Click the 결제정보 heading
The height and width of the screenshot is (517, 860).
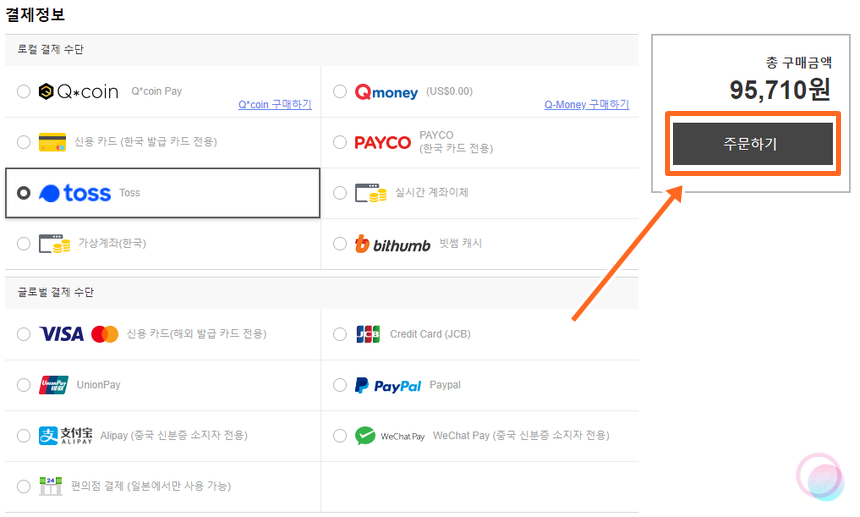(35, 14)
